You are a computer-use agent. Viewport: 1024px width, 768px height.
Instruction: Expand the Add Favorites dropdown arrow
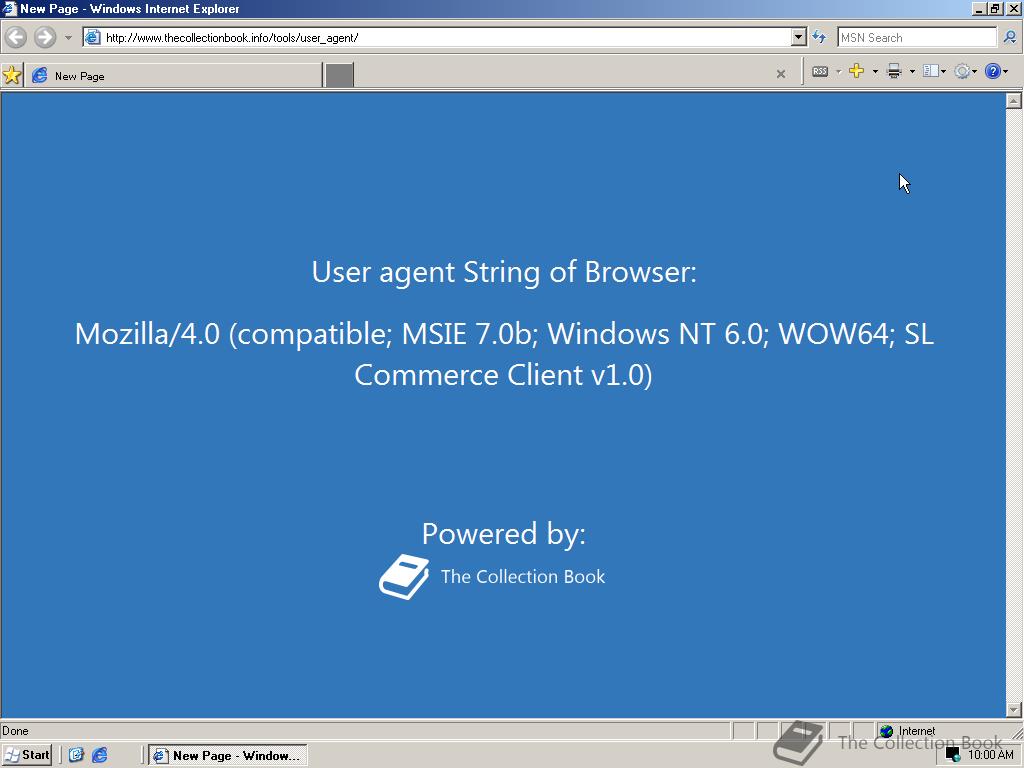(x=875, y=72)
